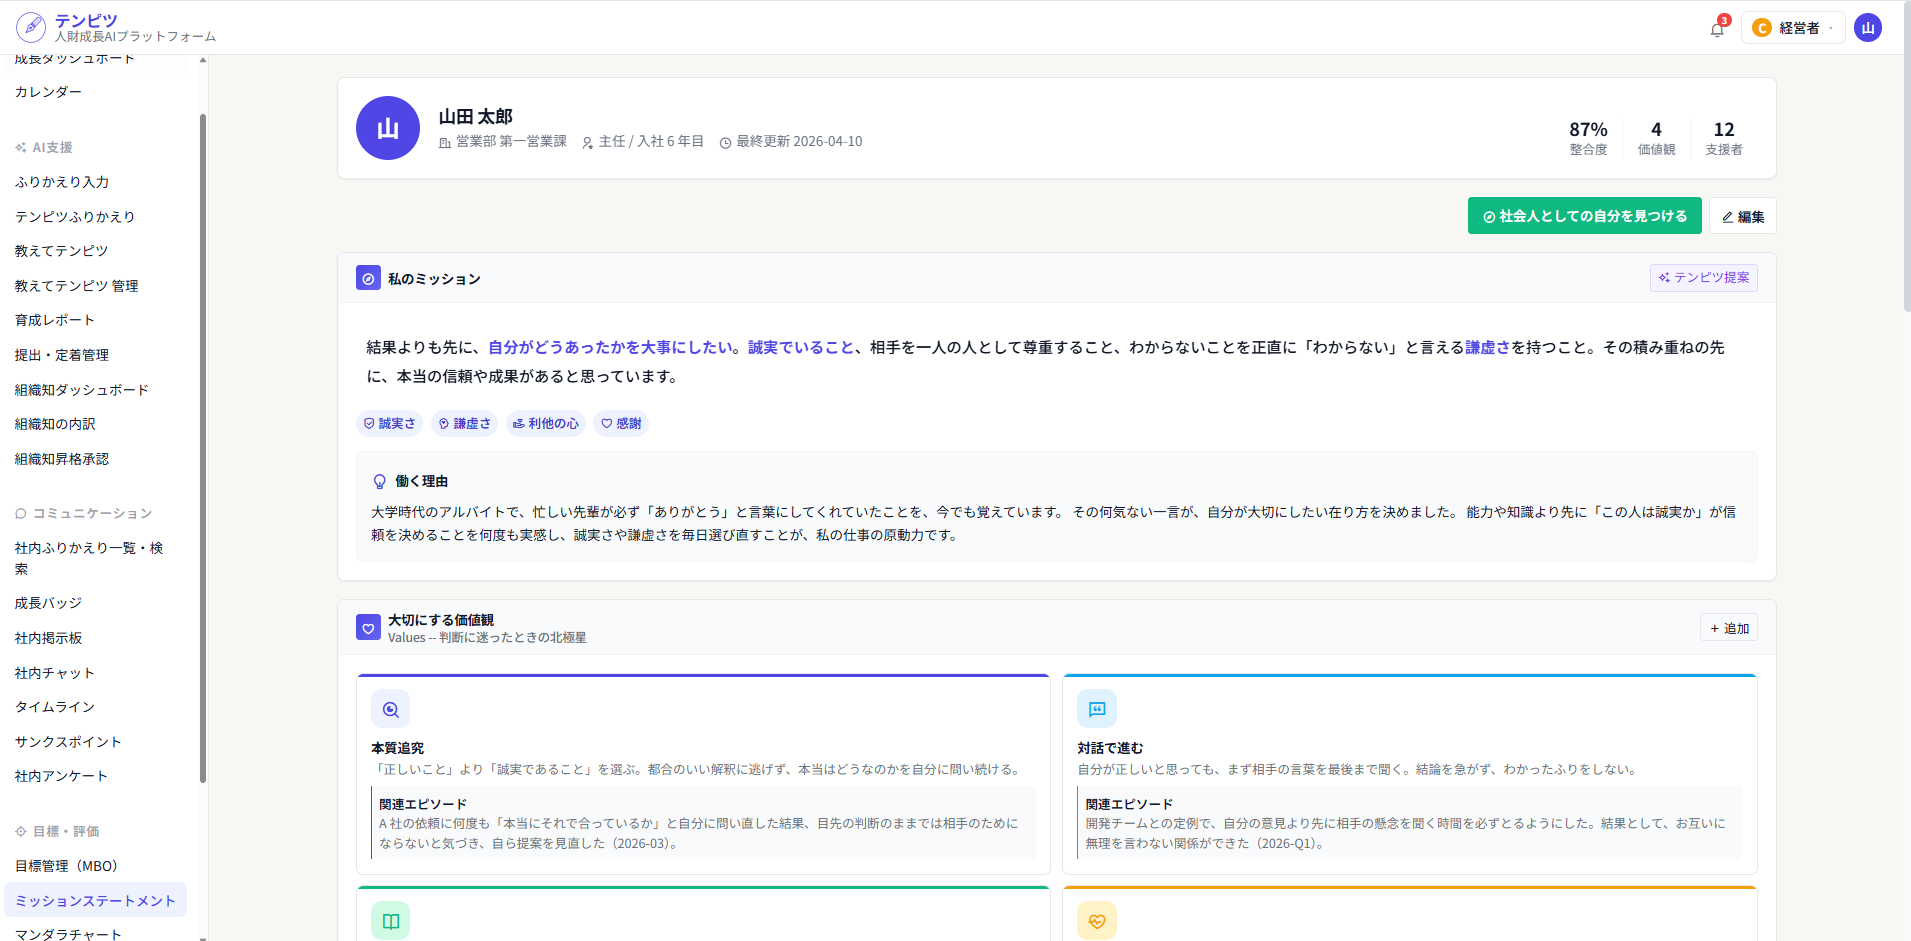Click the テンピツ提案 button

tap(1704, 278)
